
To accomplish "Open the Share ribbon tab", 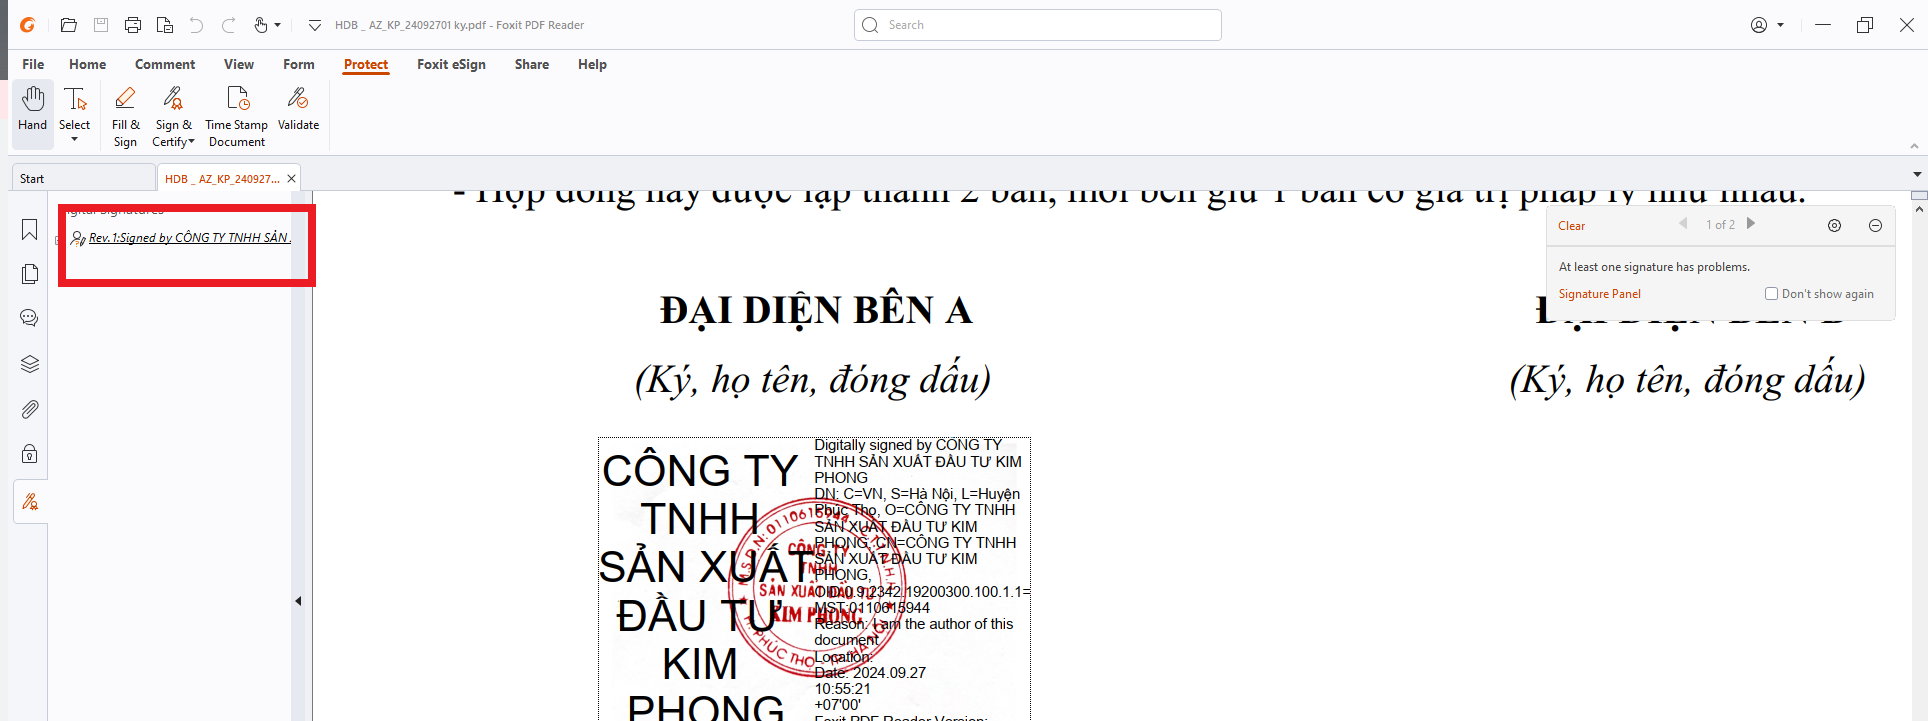I will (532, 64).
